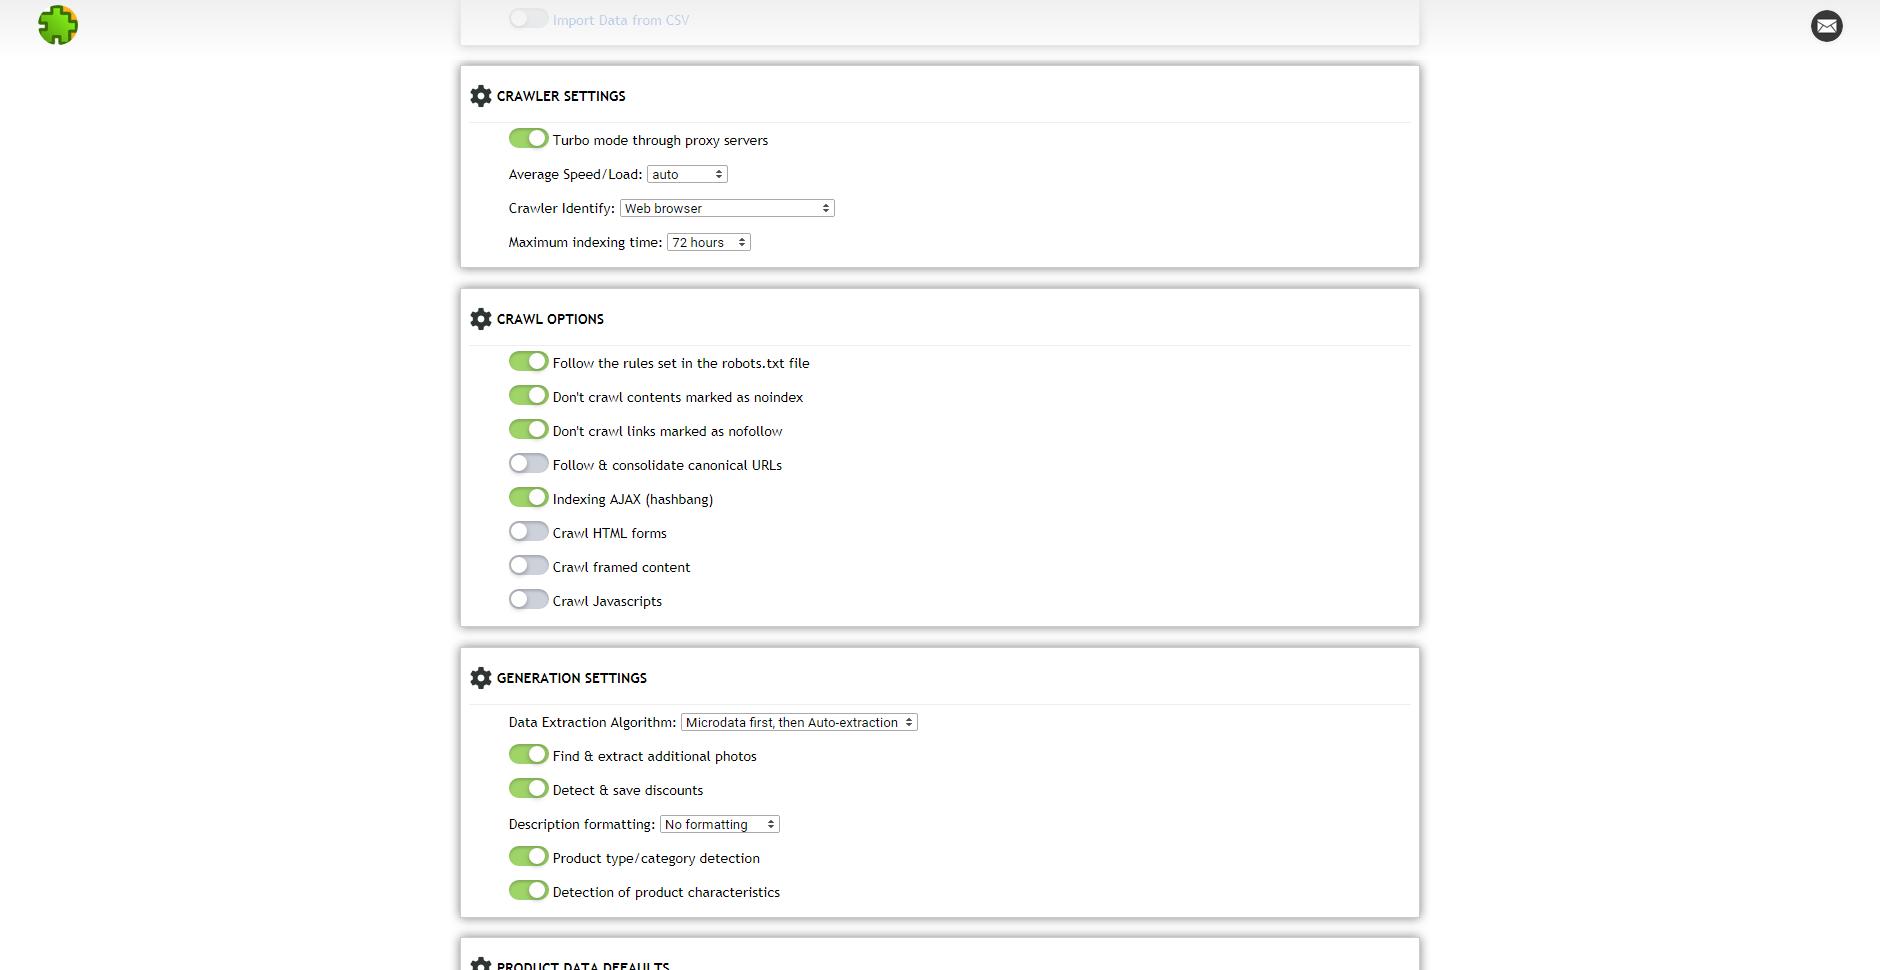Click the Crawl framed content label
Viewport: 1880px width, 970px height.
click(x=621, y=567)
